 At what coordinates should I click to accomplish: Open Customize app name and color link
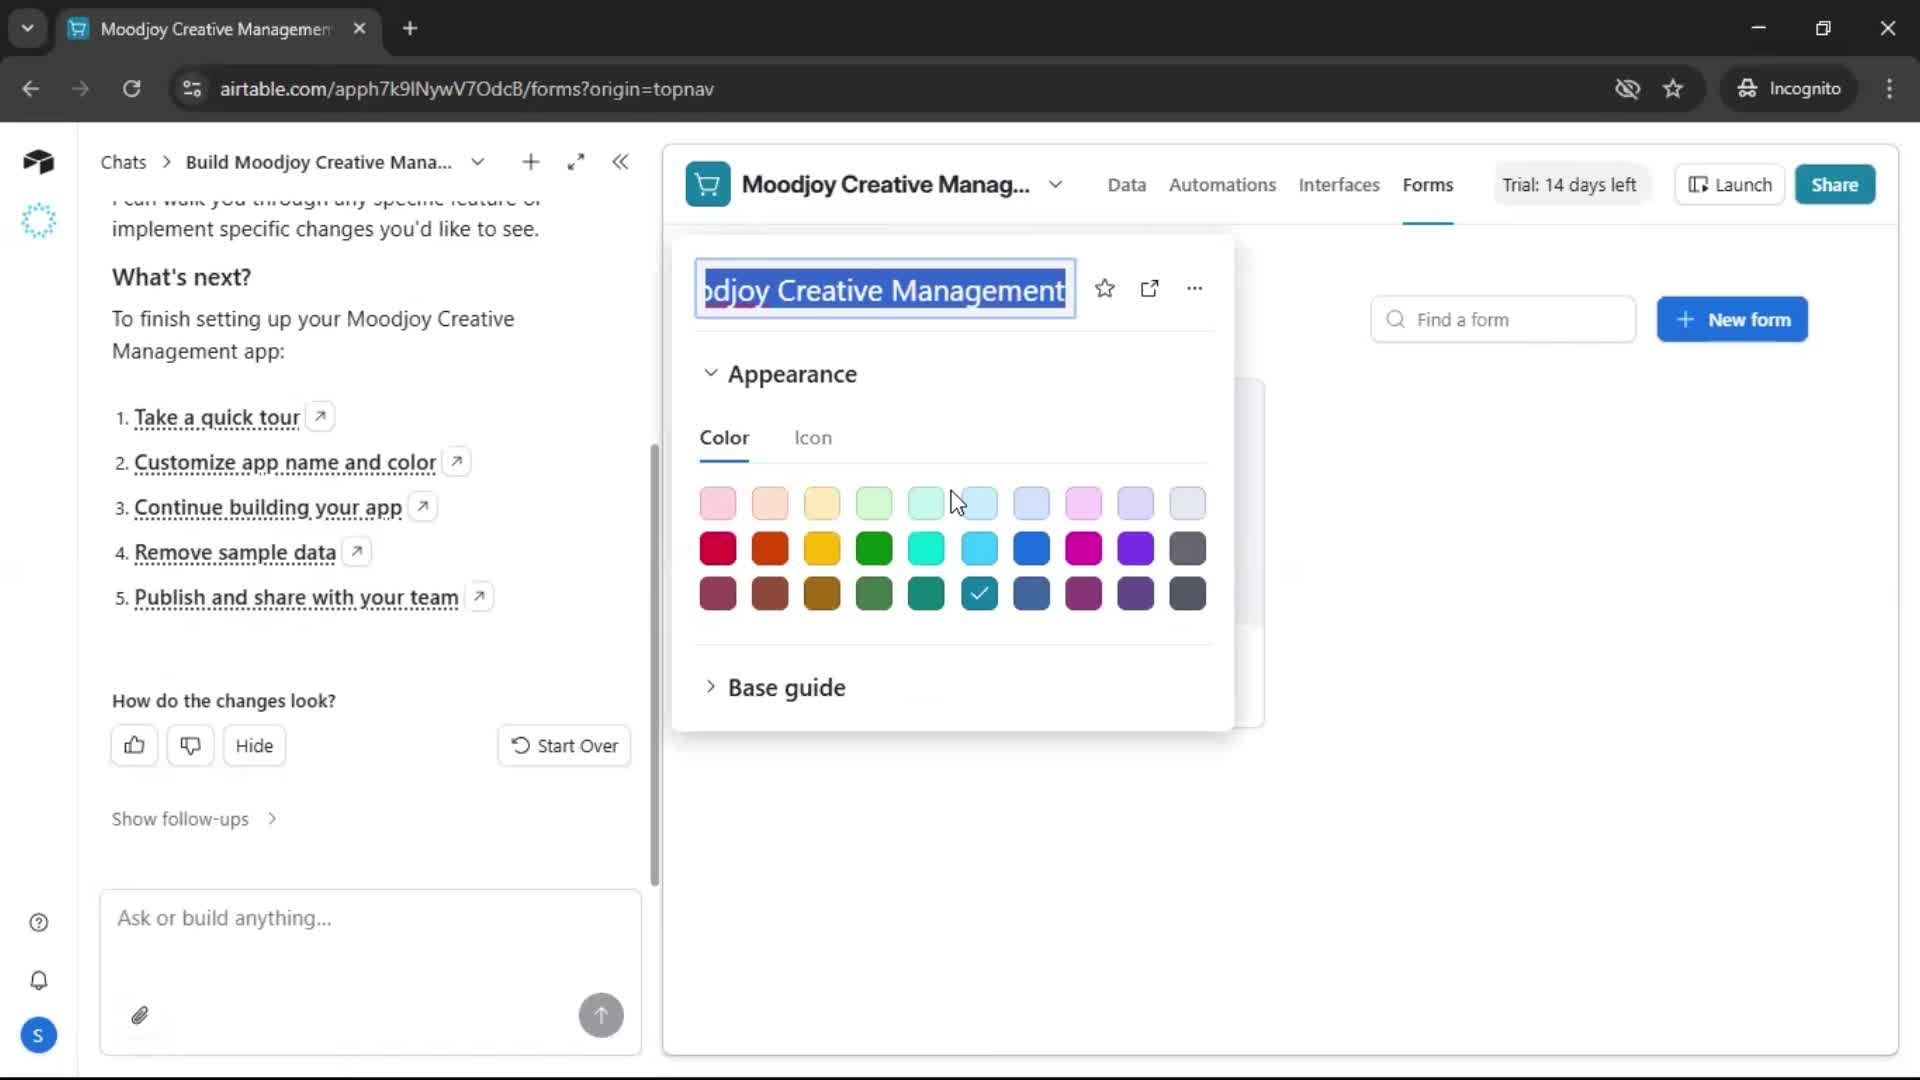(x=285, y=462)
